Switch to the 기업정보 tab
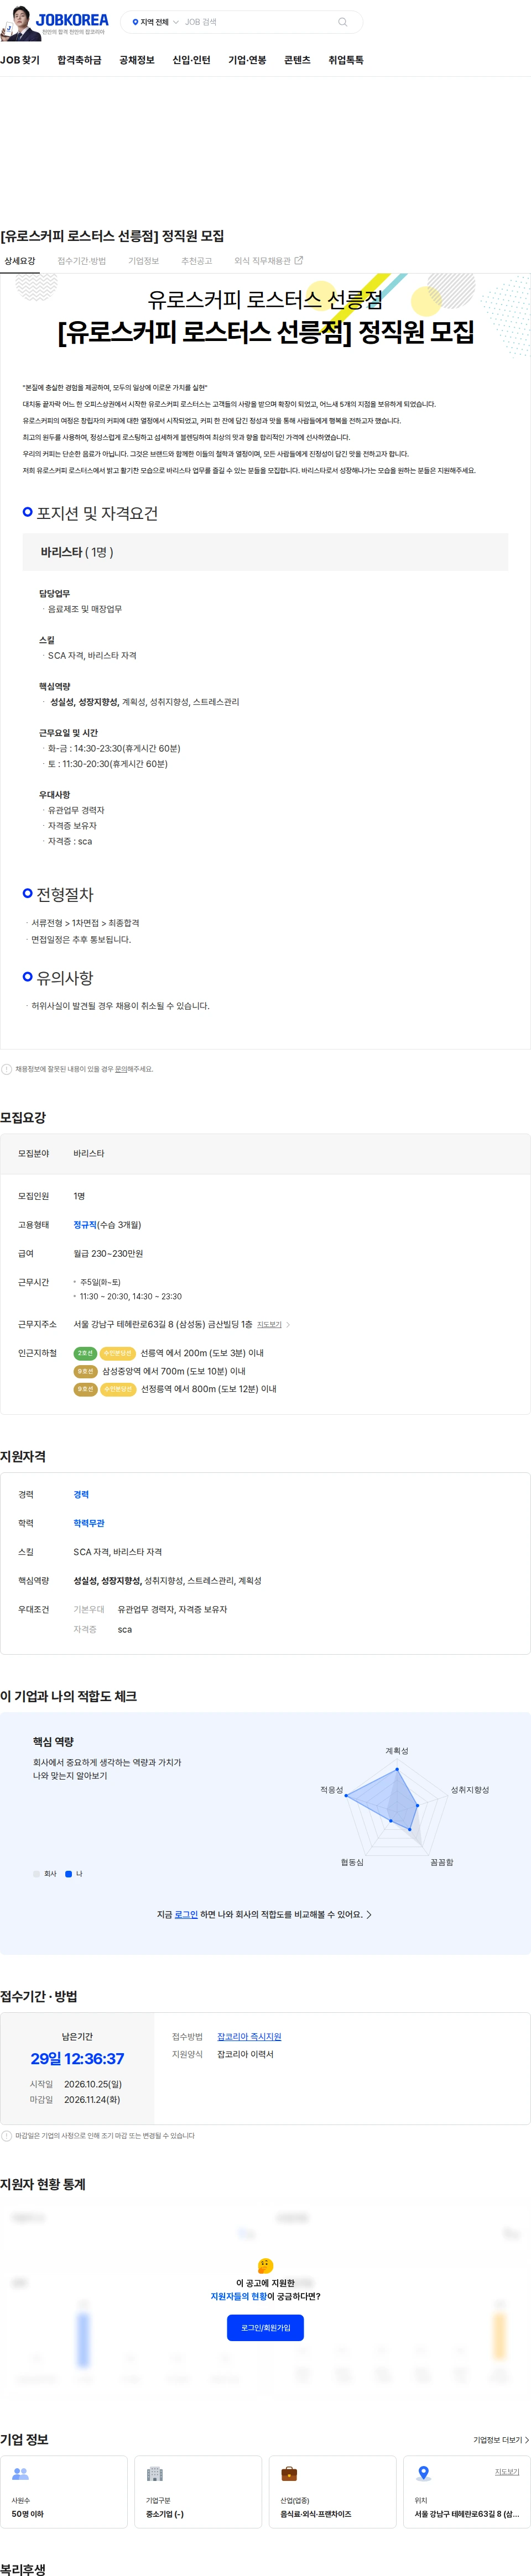Viewport: 531px width, 2576px height. point(143,261)
